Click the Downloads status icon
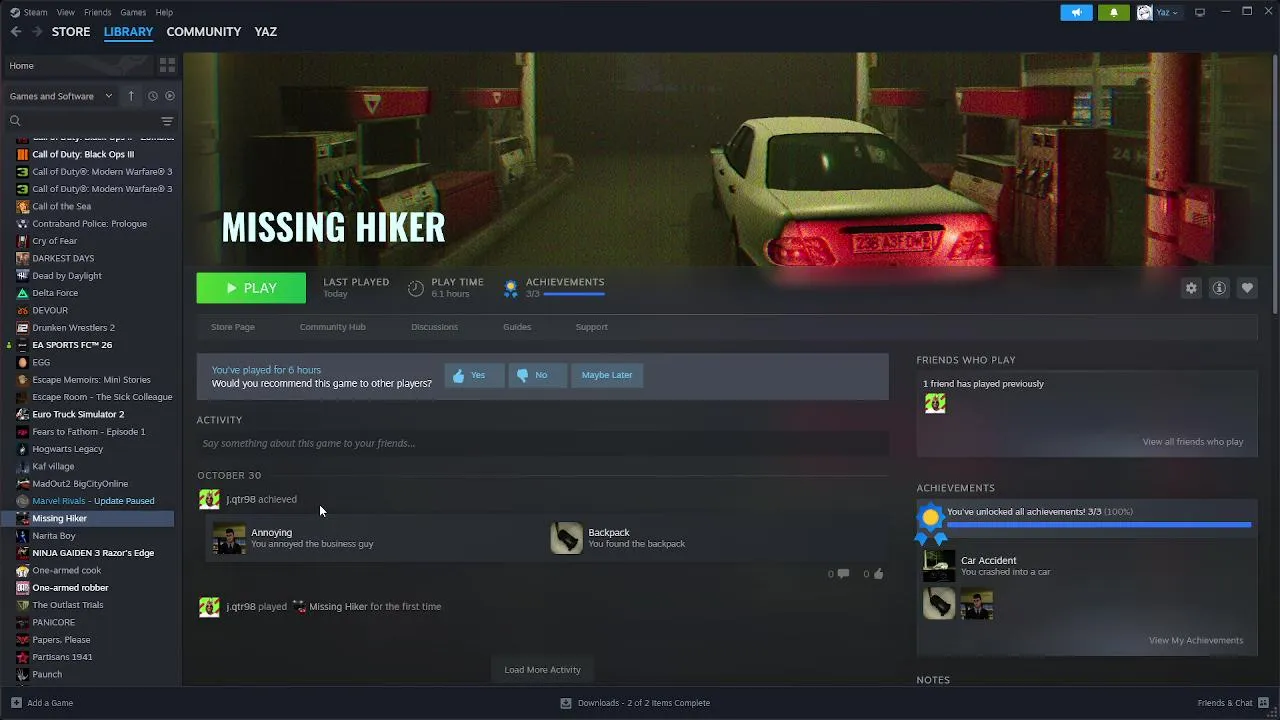The width and height of the screenshot is (1280, 720). tap(566, 703)
